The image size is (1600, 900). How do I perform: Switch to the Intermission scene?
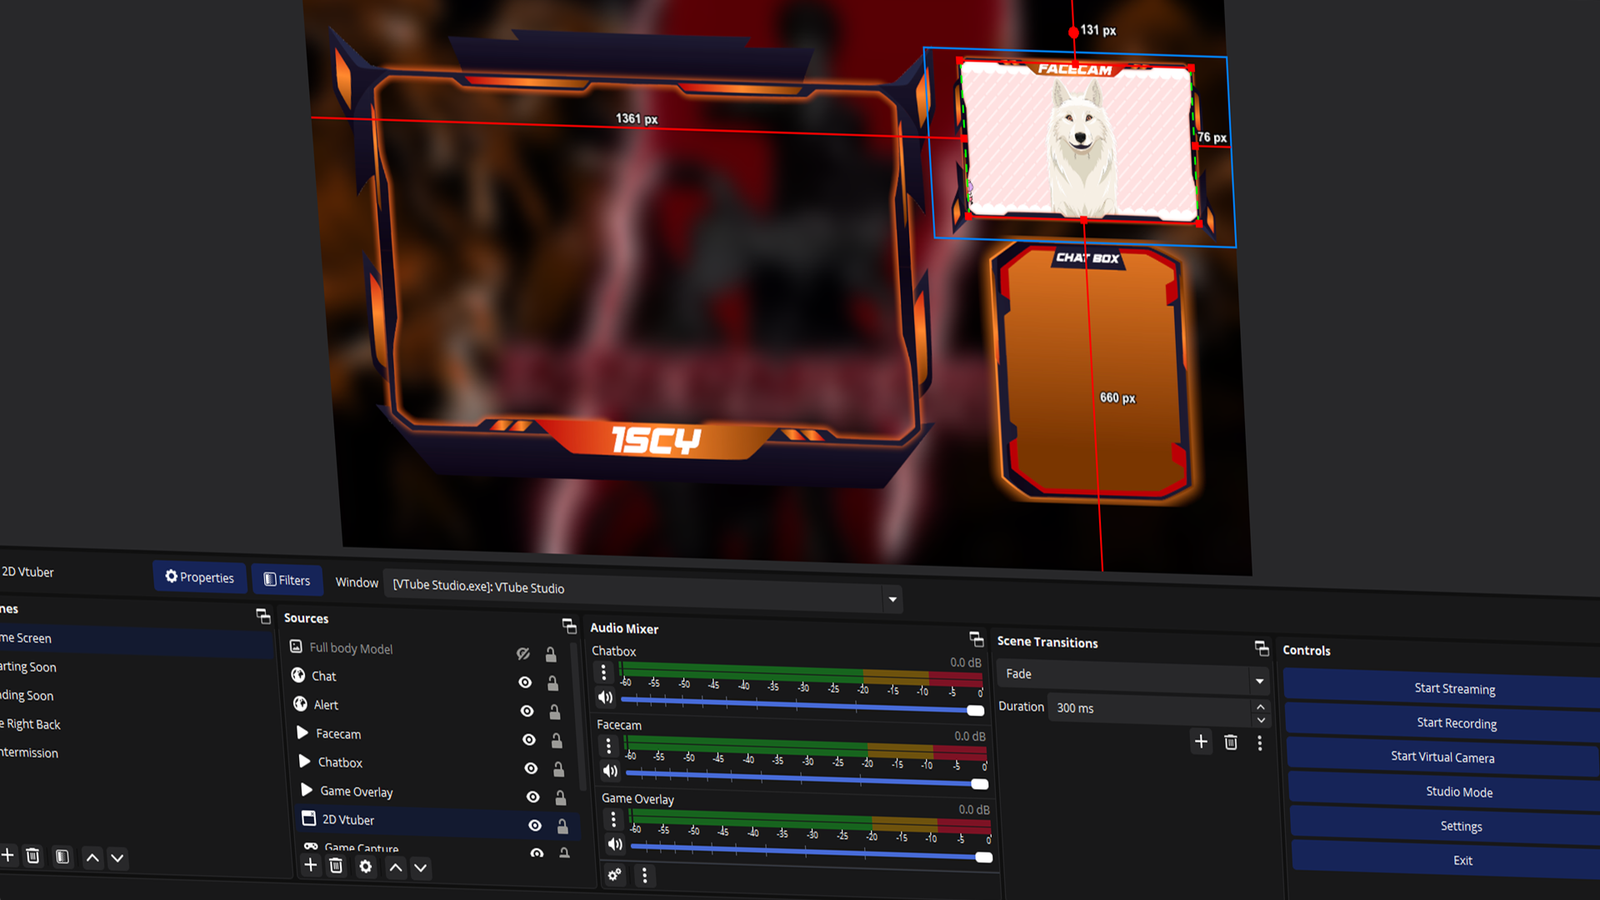pos(29,753)
